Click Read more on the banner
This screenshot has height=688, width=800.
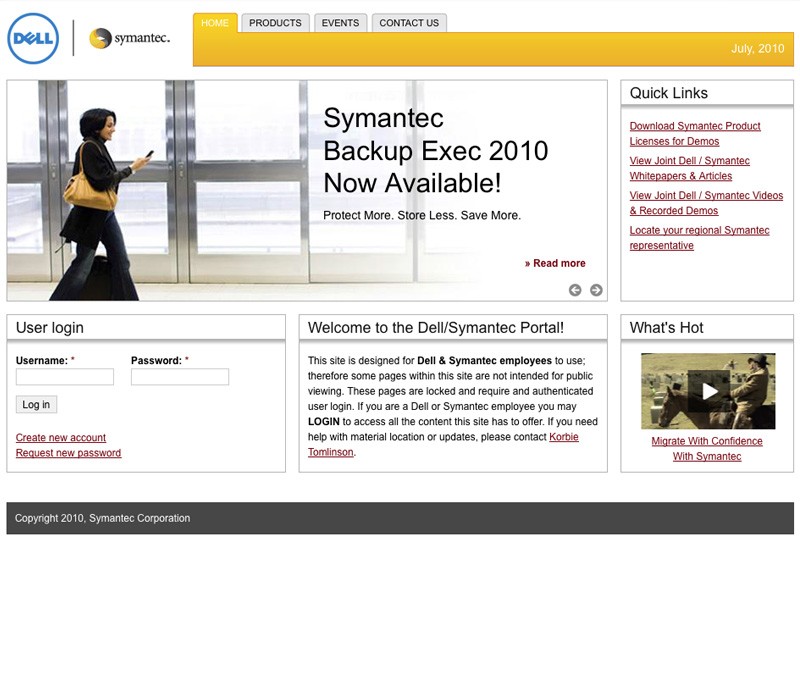click(x=555, y=263)
